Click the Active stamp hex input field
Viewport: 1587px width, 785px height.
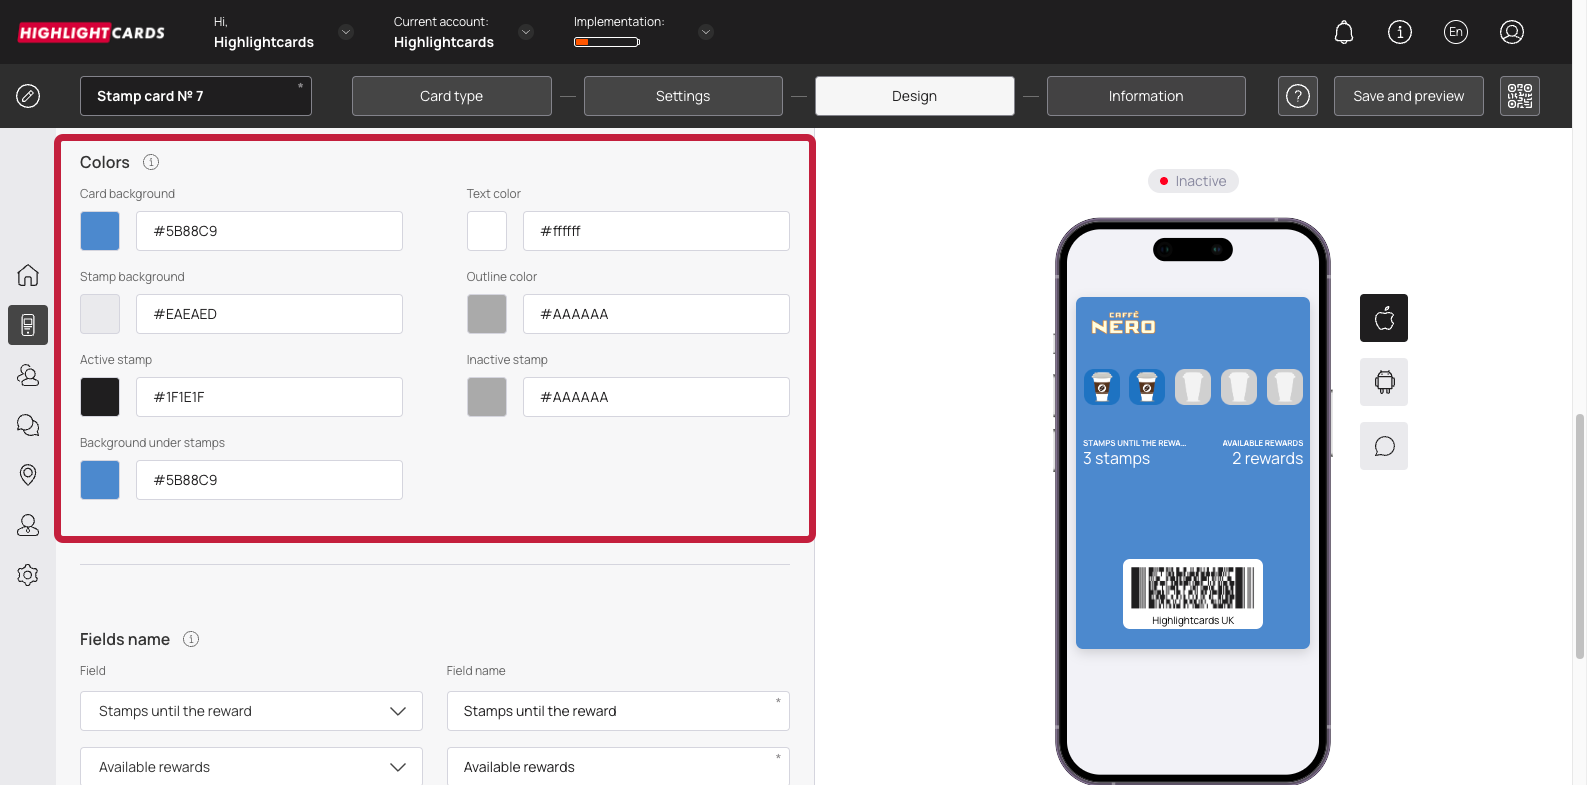click(269, 397)
